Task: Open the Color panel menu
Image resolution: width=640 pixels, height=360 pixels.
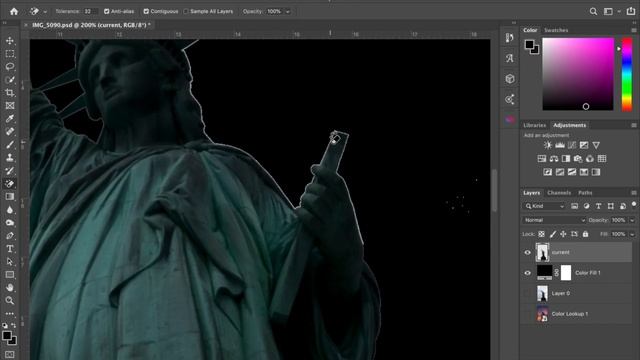Action: [x=633, y=30]
